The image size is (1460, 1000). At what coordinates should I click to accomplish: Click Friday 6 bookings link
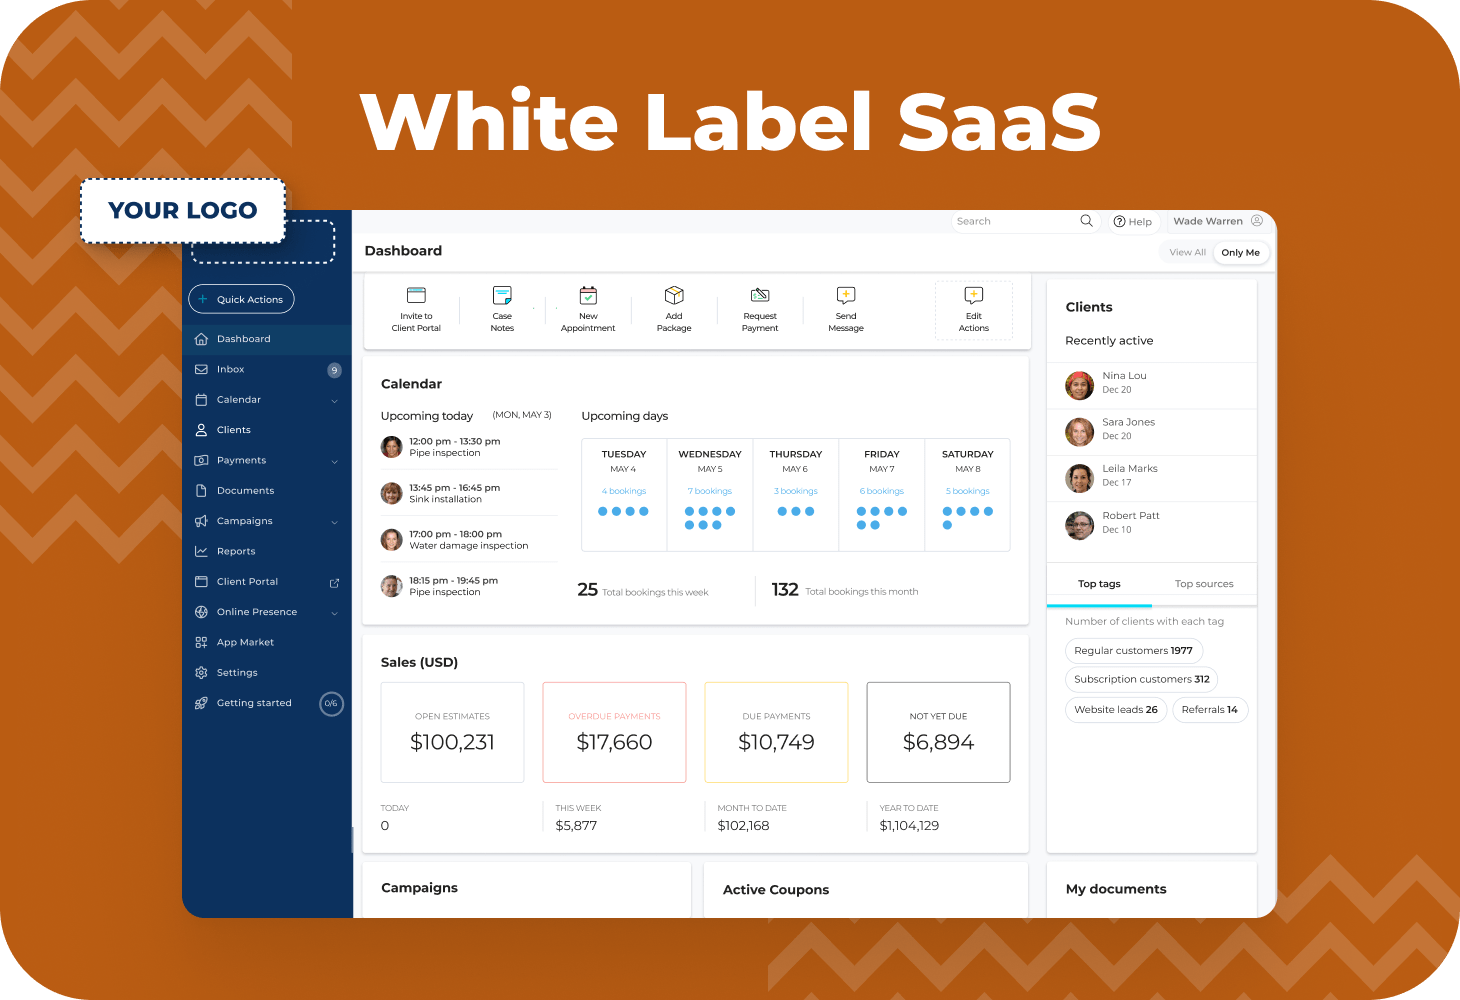click(882, 491)
